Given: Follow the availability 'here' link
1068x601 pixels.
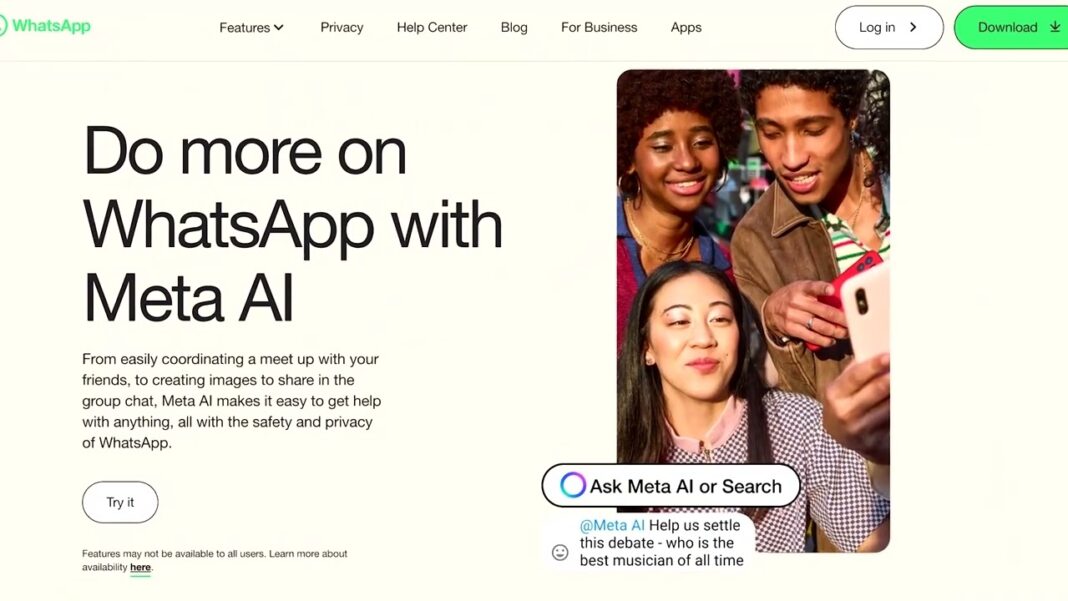Looking at the screenshot, I should (140, 567).
